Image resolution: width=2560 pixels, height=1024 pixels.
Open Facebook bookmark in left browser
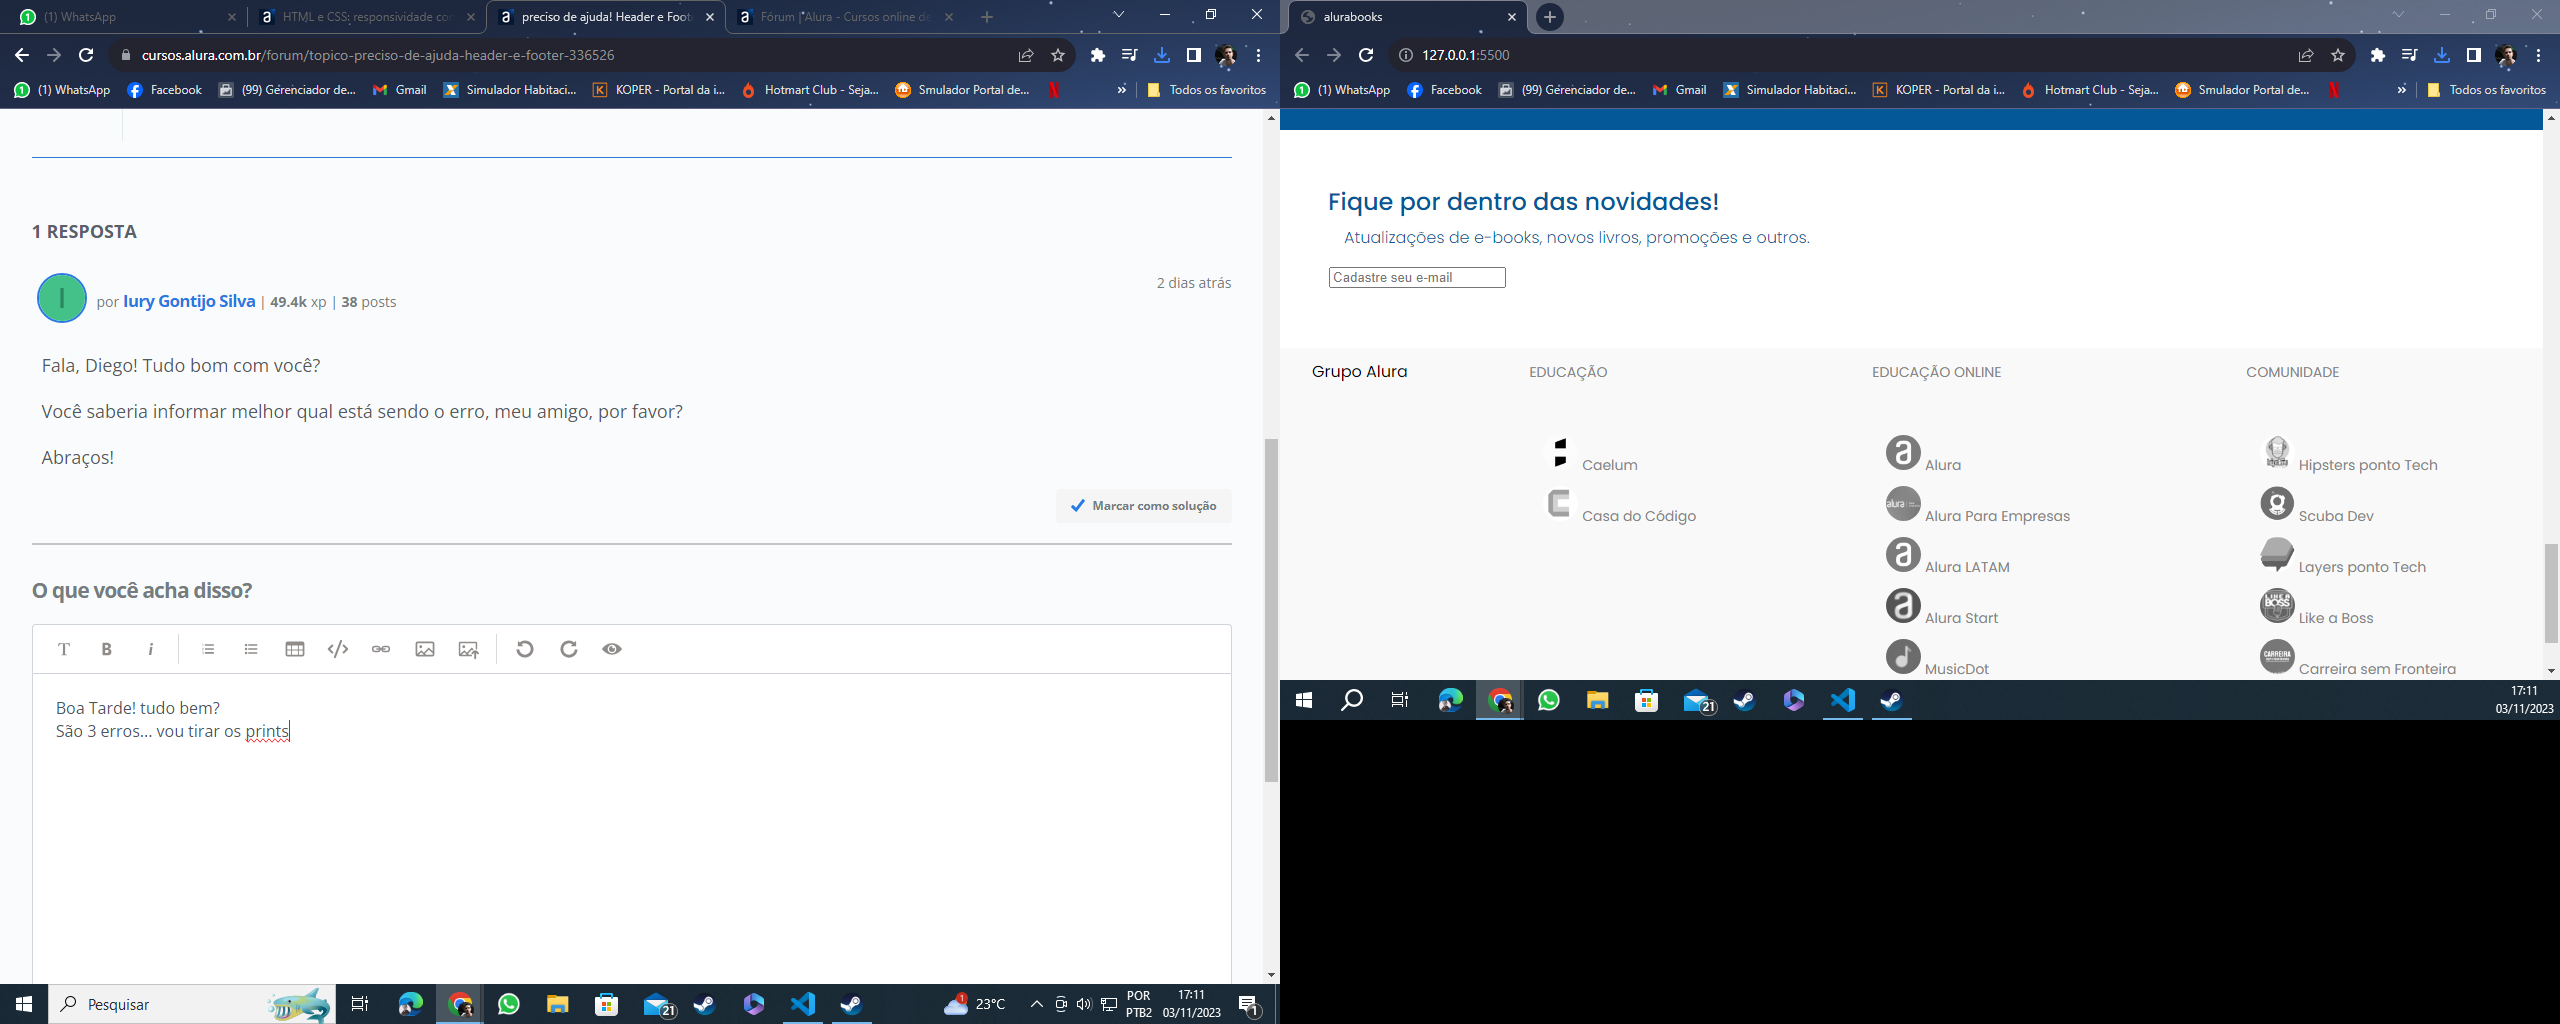[165, 90]
